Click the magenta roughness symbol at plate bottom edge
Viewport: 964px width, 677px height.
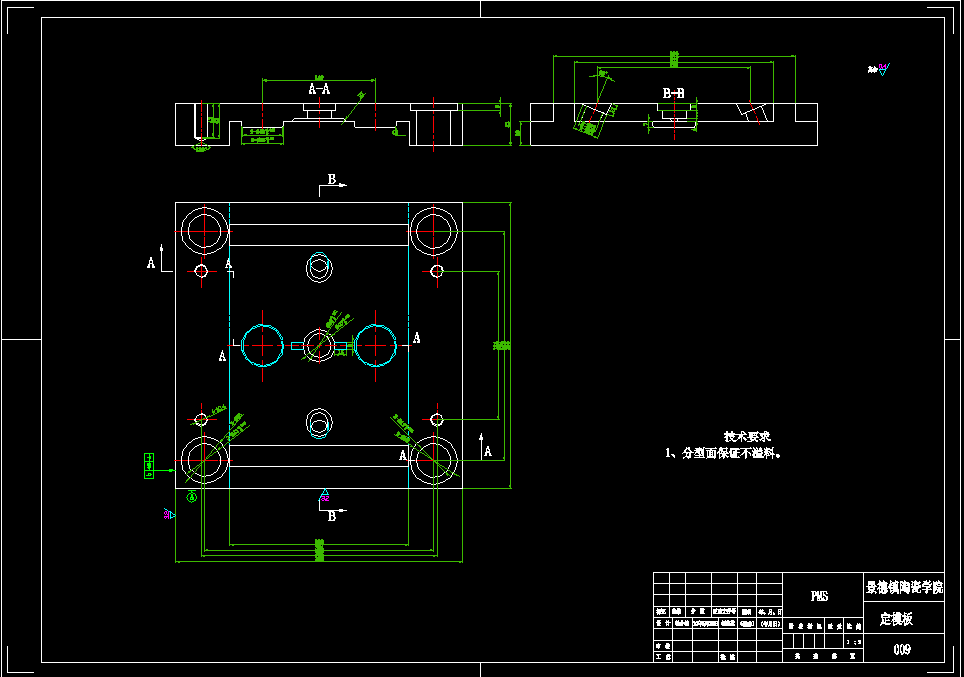point(324,495)
